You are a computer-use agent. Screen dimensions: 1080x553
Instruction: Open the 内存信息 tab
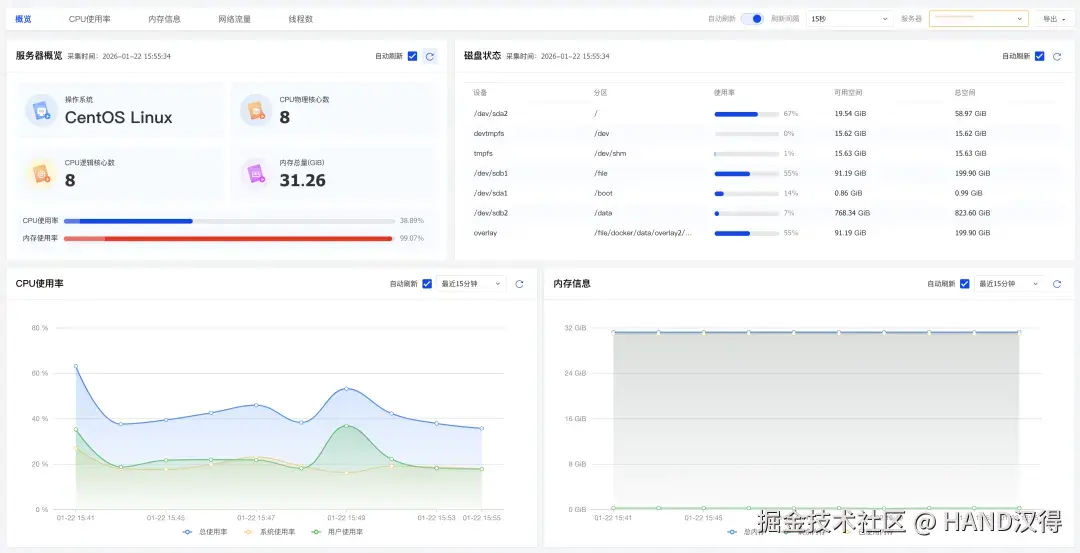coord(165,19)
